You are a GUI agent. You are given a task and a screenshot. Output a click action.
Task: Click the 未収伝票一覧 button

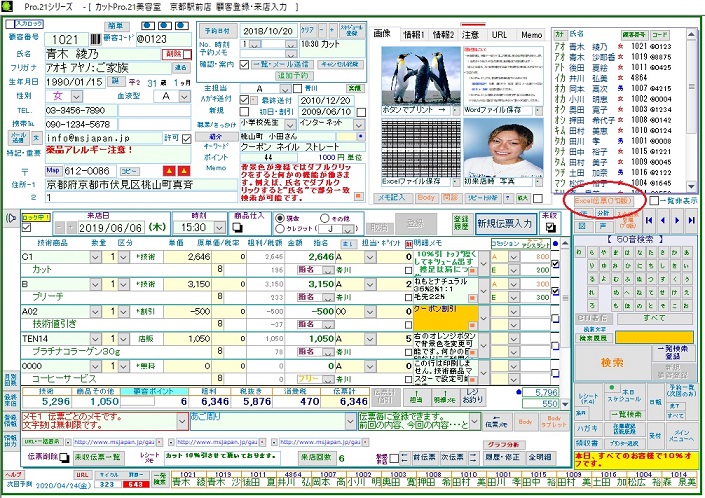[x=98, y=457]
